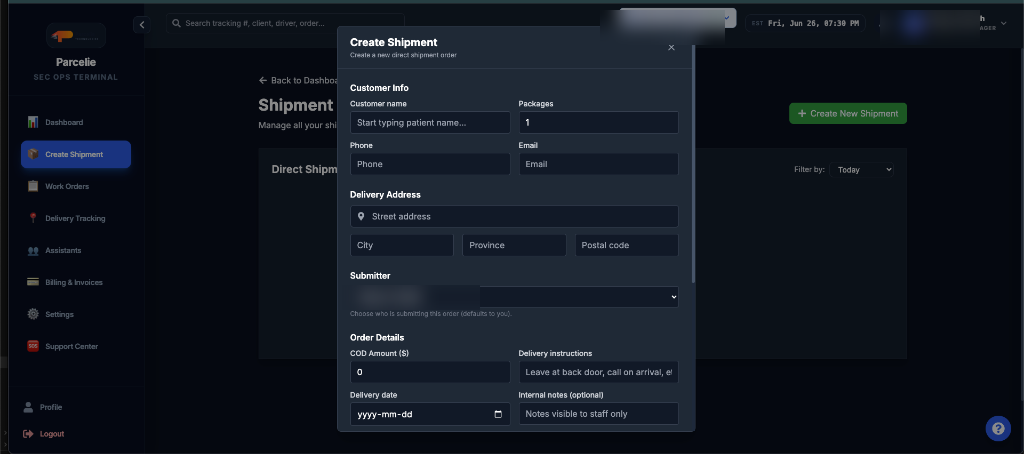Open the Submitter dropdown

pos(514,297)
